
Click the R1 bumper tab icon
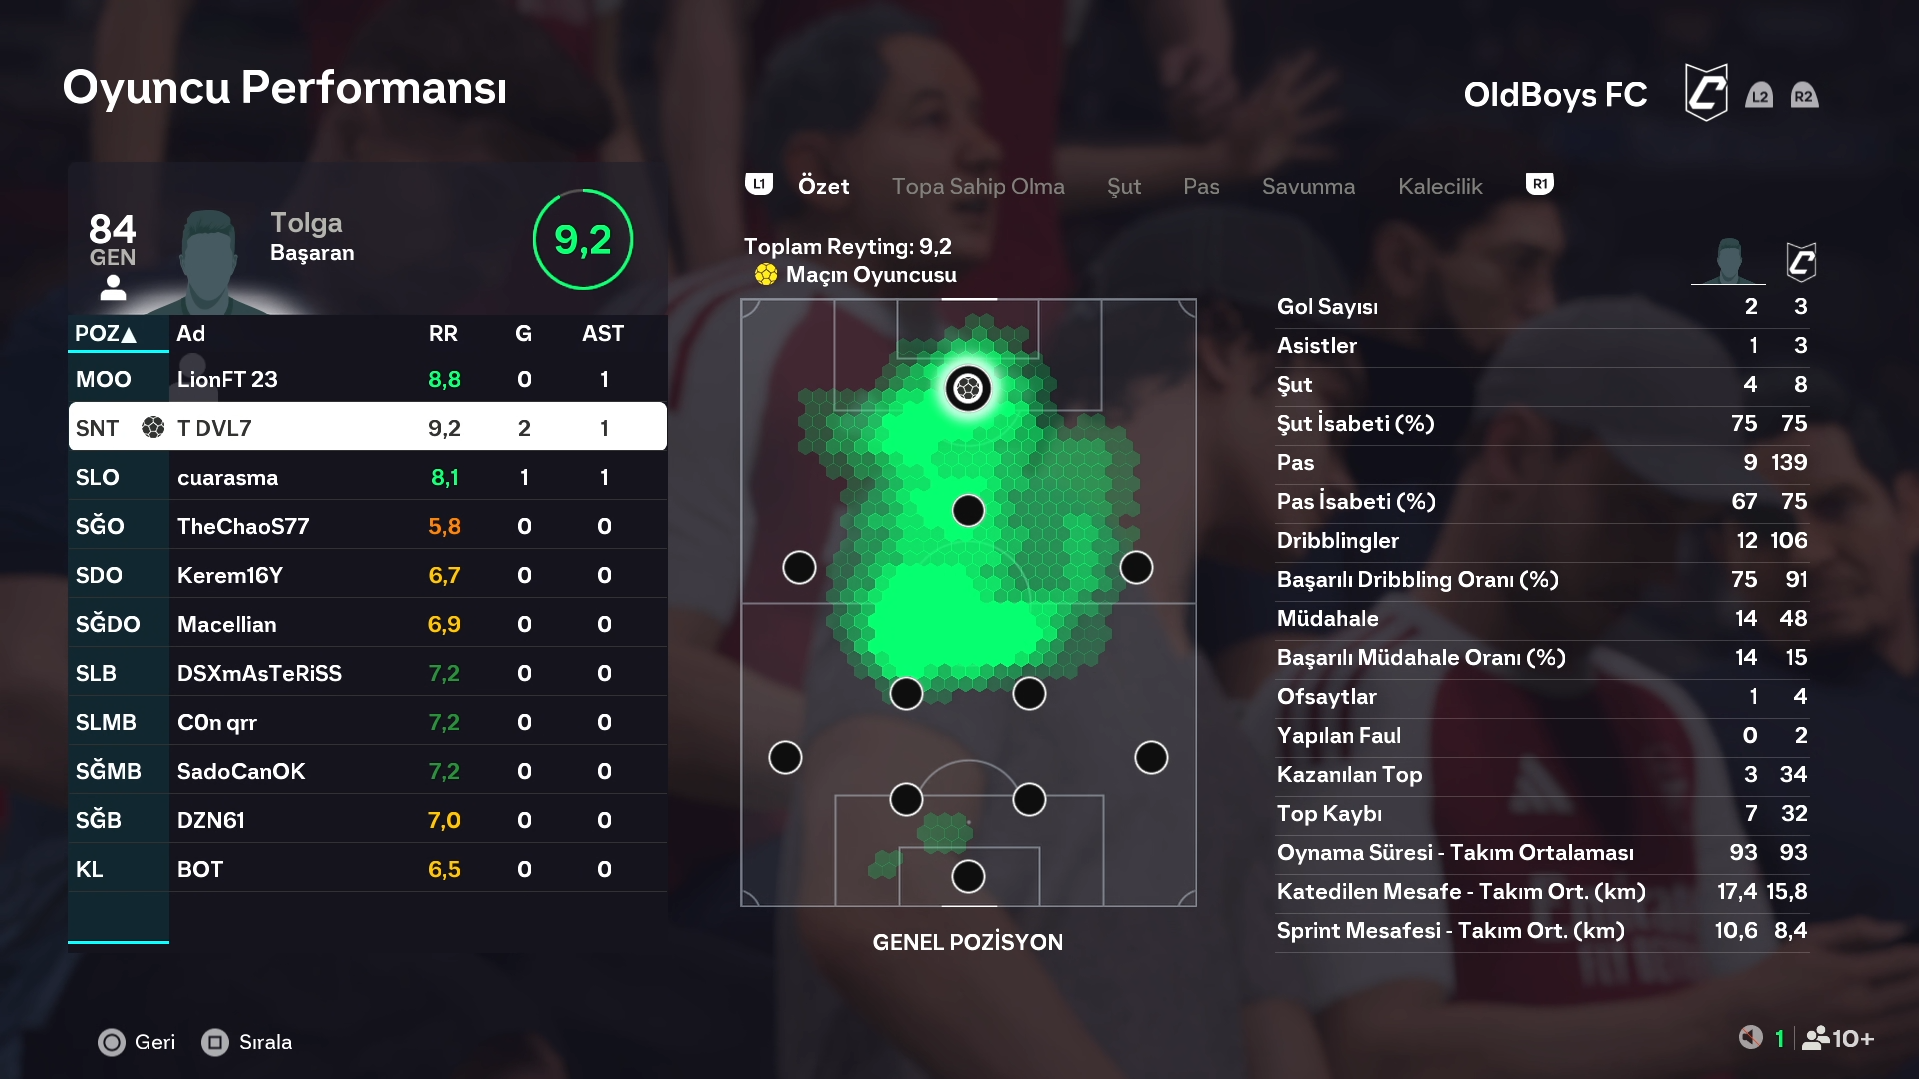point(1539,185)
